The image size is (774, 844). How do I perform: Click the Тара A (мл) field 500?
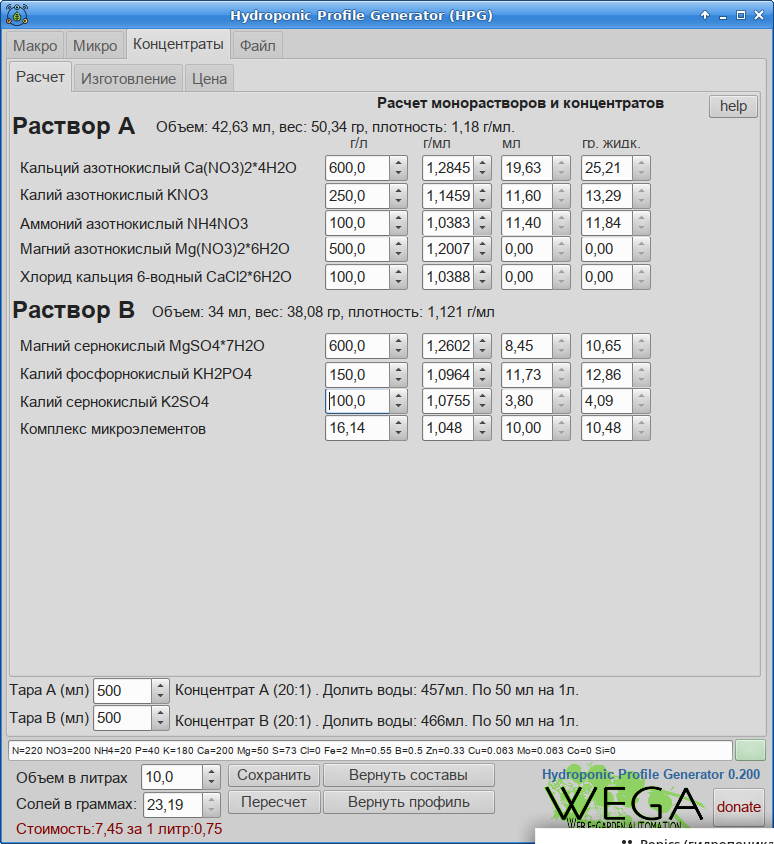[123, 691]
